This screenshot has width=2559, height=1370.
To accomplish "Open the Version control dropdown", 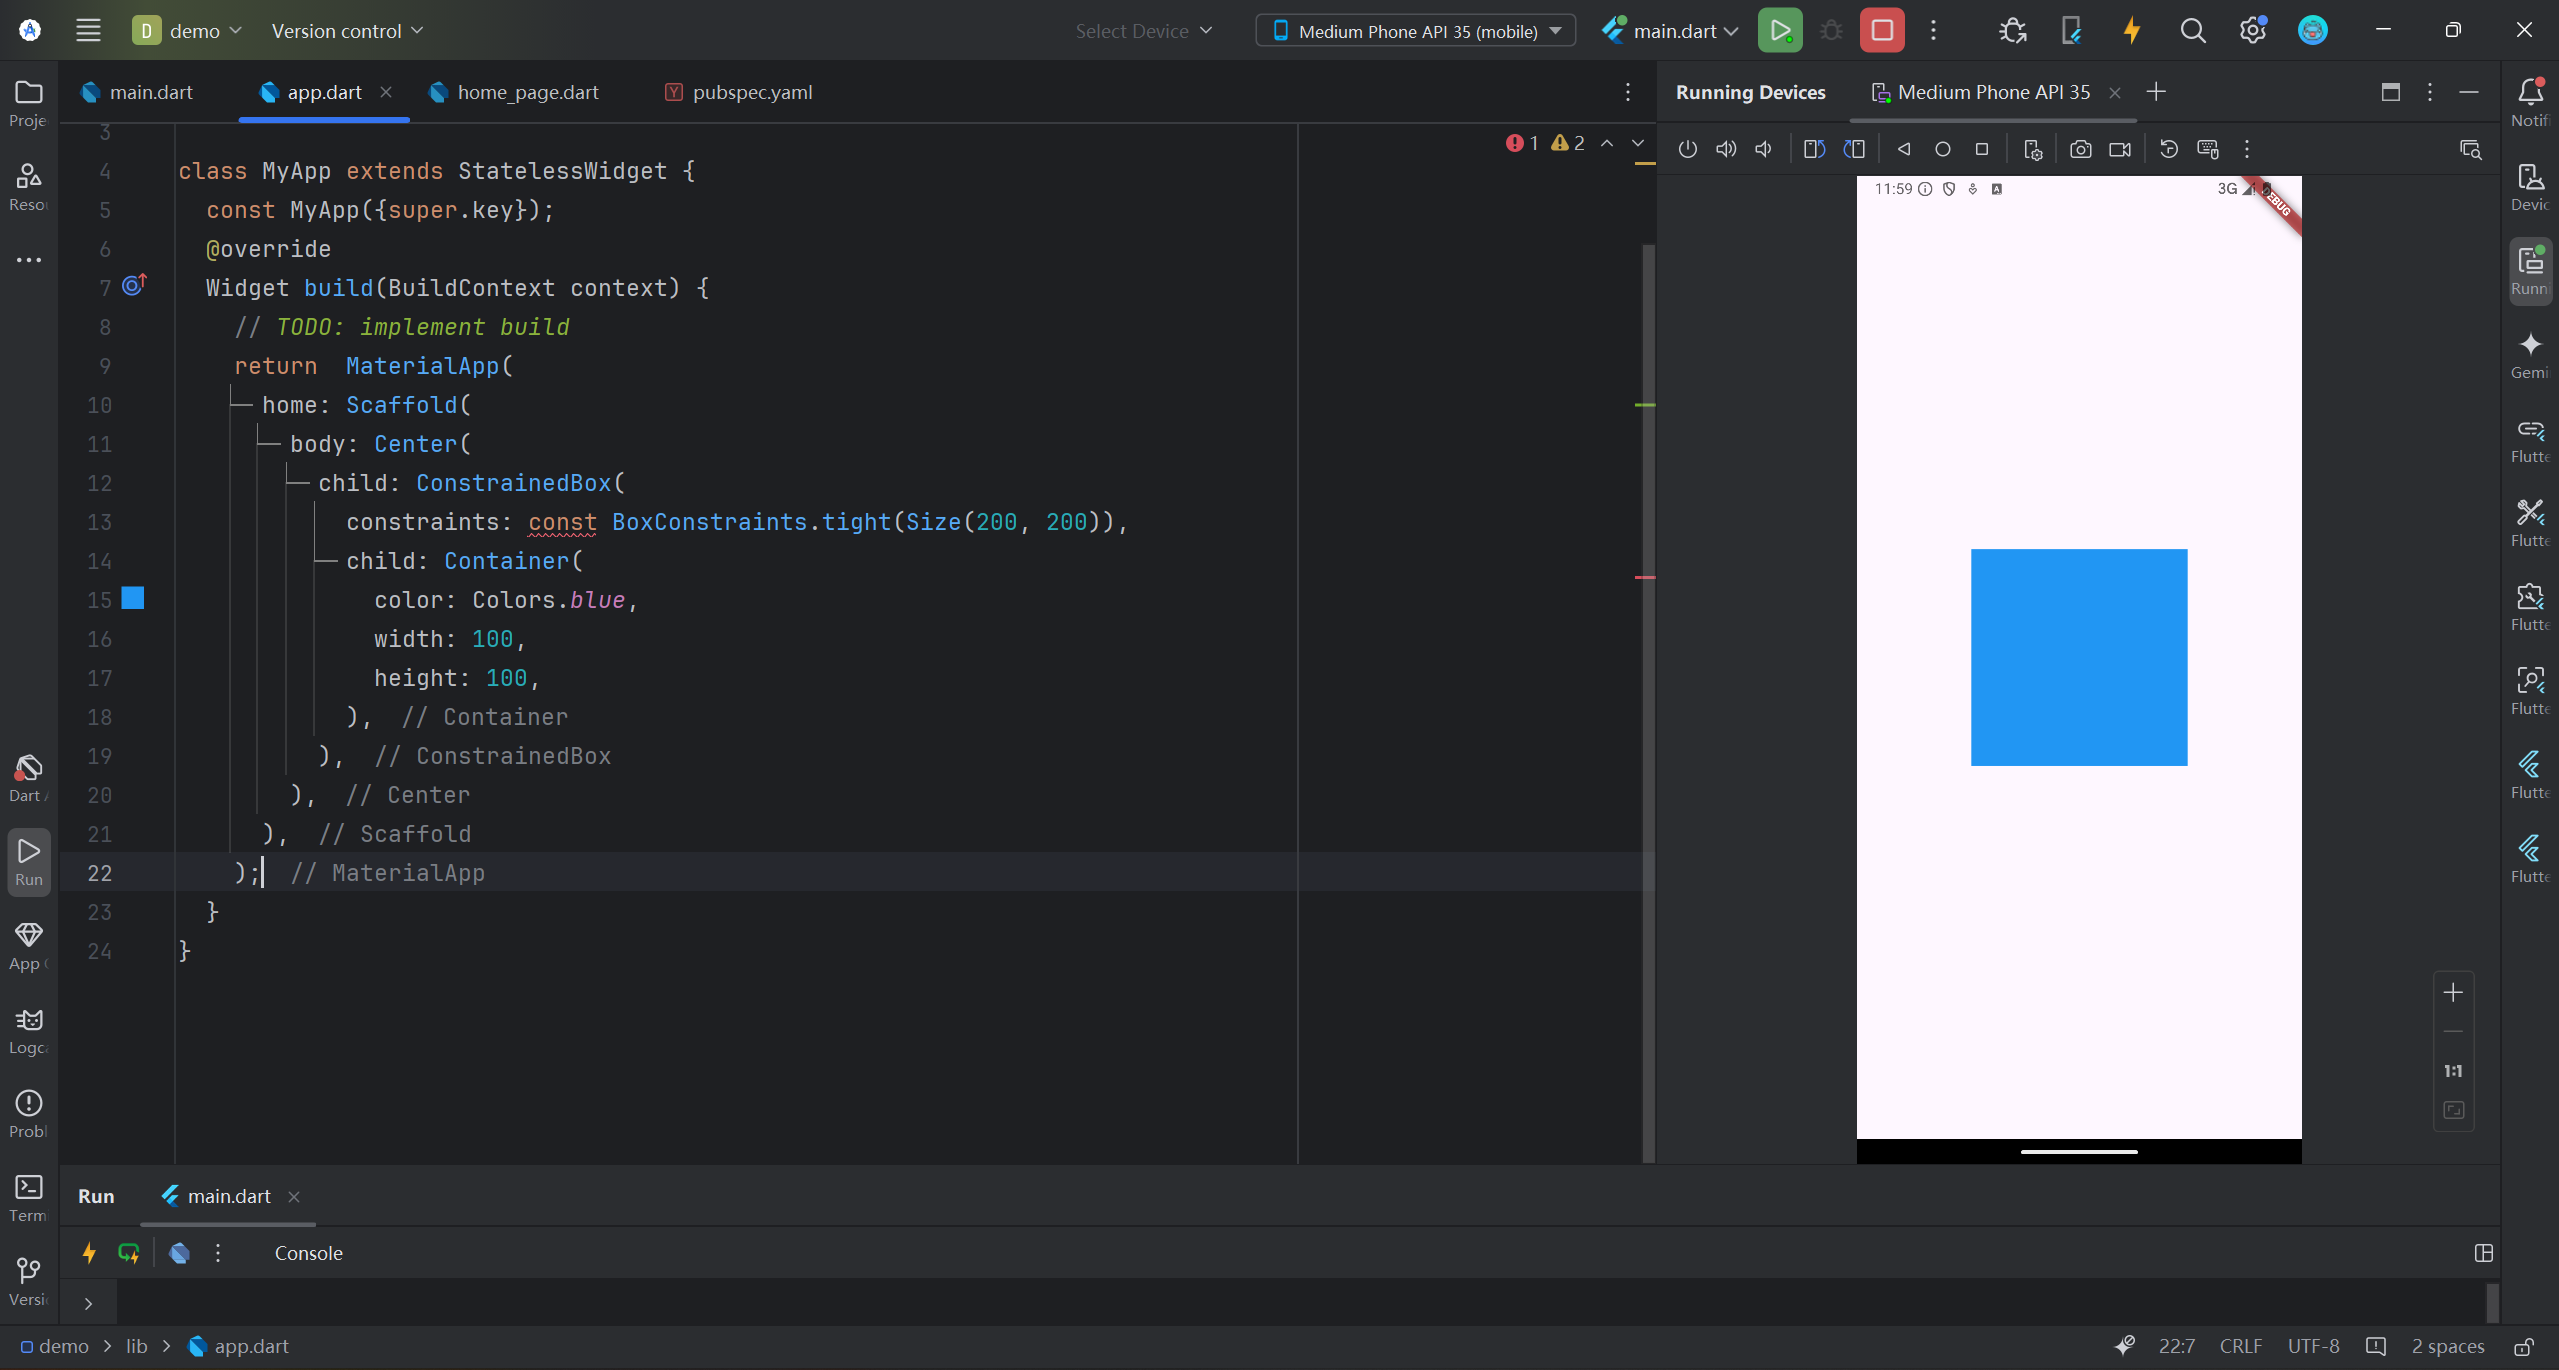I will 347,31.
